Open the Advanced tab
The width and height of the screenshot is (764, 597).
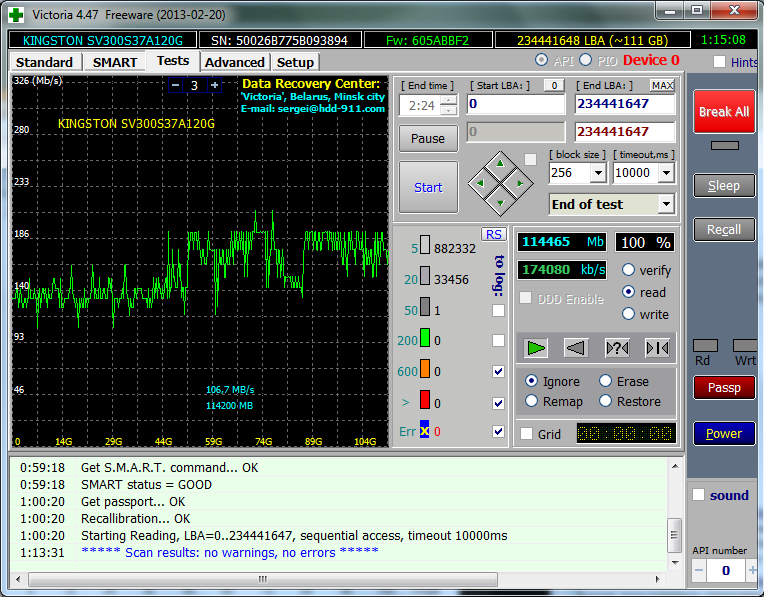coord(234,62)
